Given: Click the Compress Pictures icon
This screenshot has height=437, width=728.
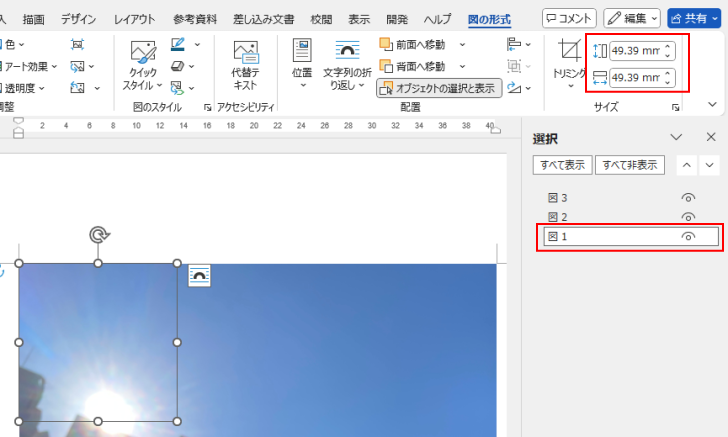Looking at the screenshot, I should point(77,44).
